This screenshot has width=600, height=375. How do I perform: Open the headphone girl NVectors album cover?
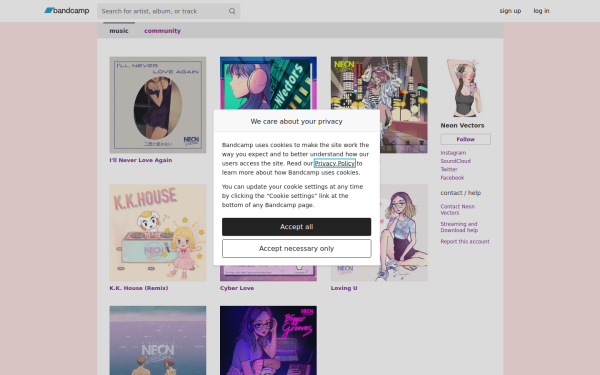268,83
